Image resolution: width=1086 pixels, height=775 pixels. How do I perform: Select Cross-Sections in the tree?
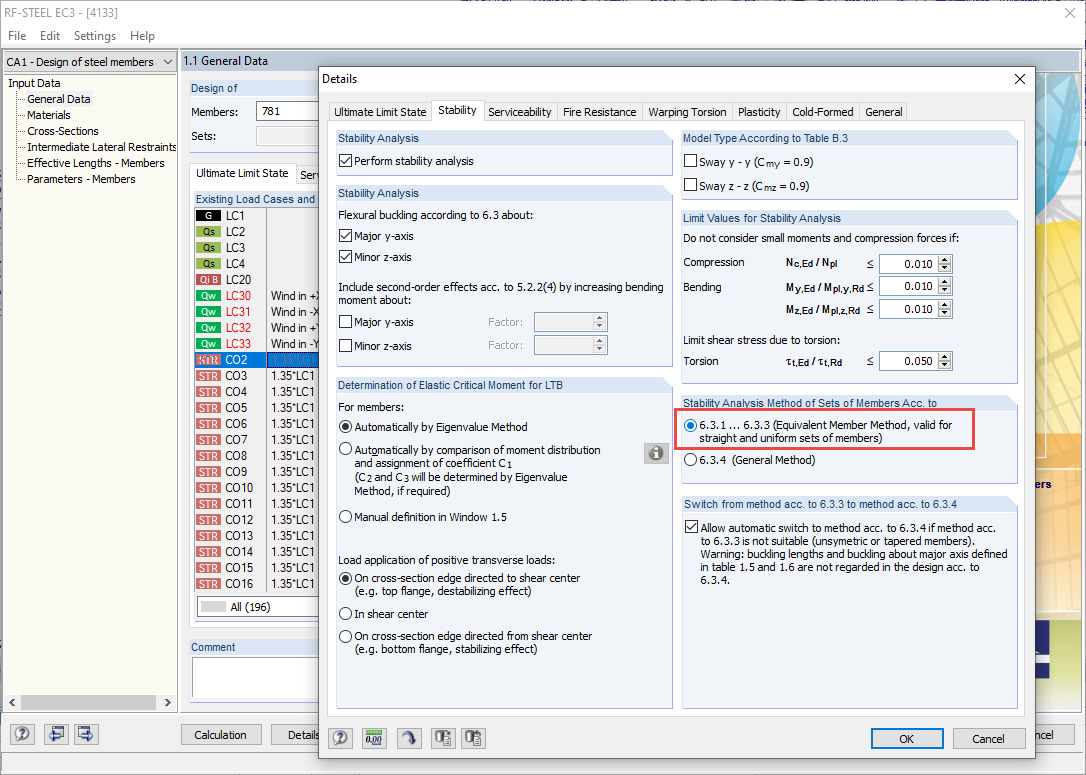(x=62, y=131)
